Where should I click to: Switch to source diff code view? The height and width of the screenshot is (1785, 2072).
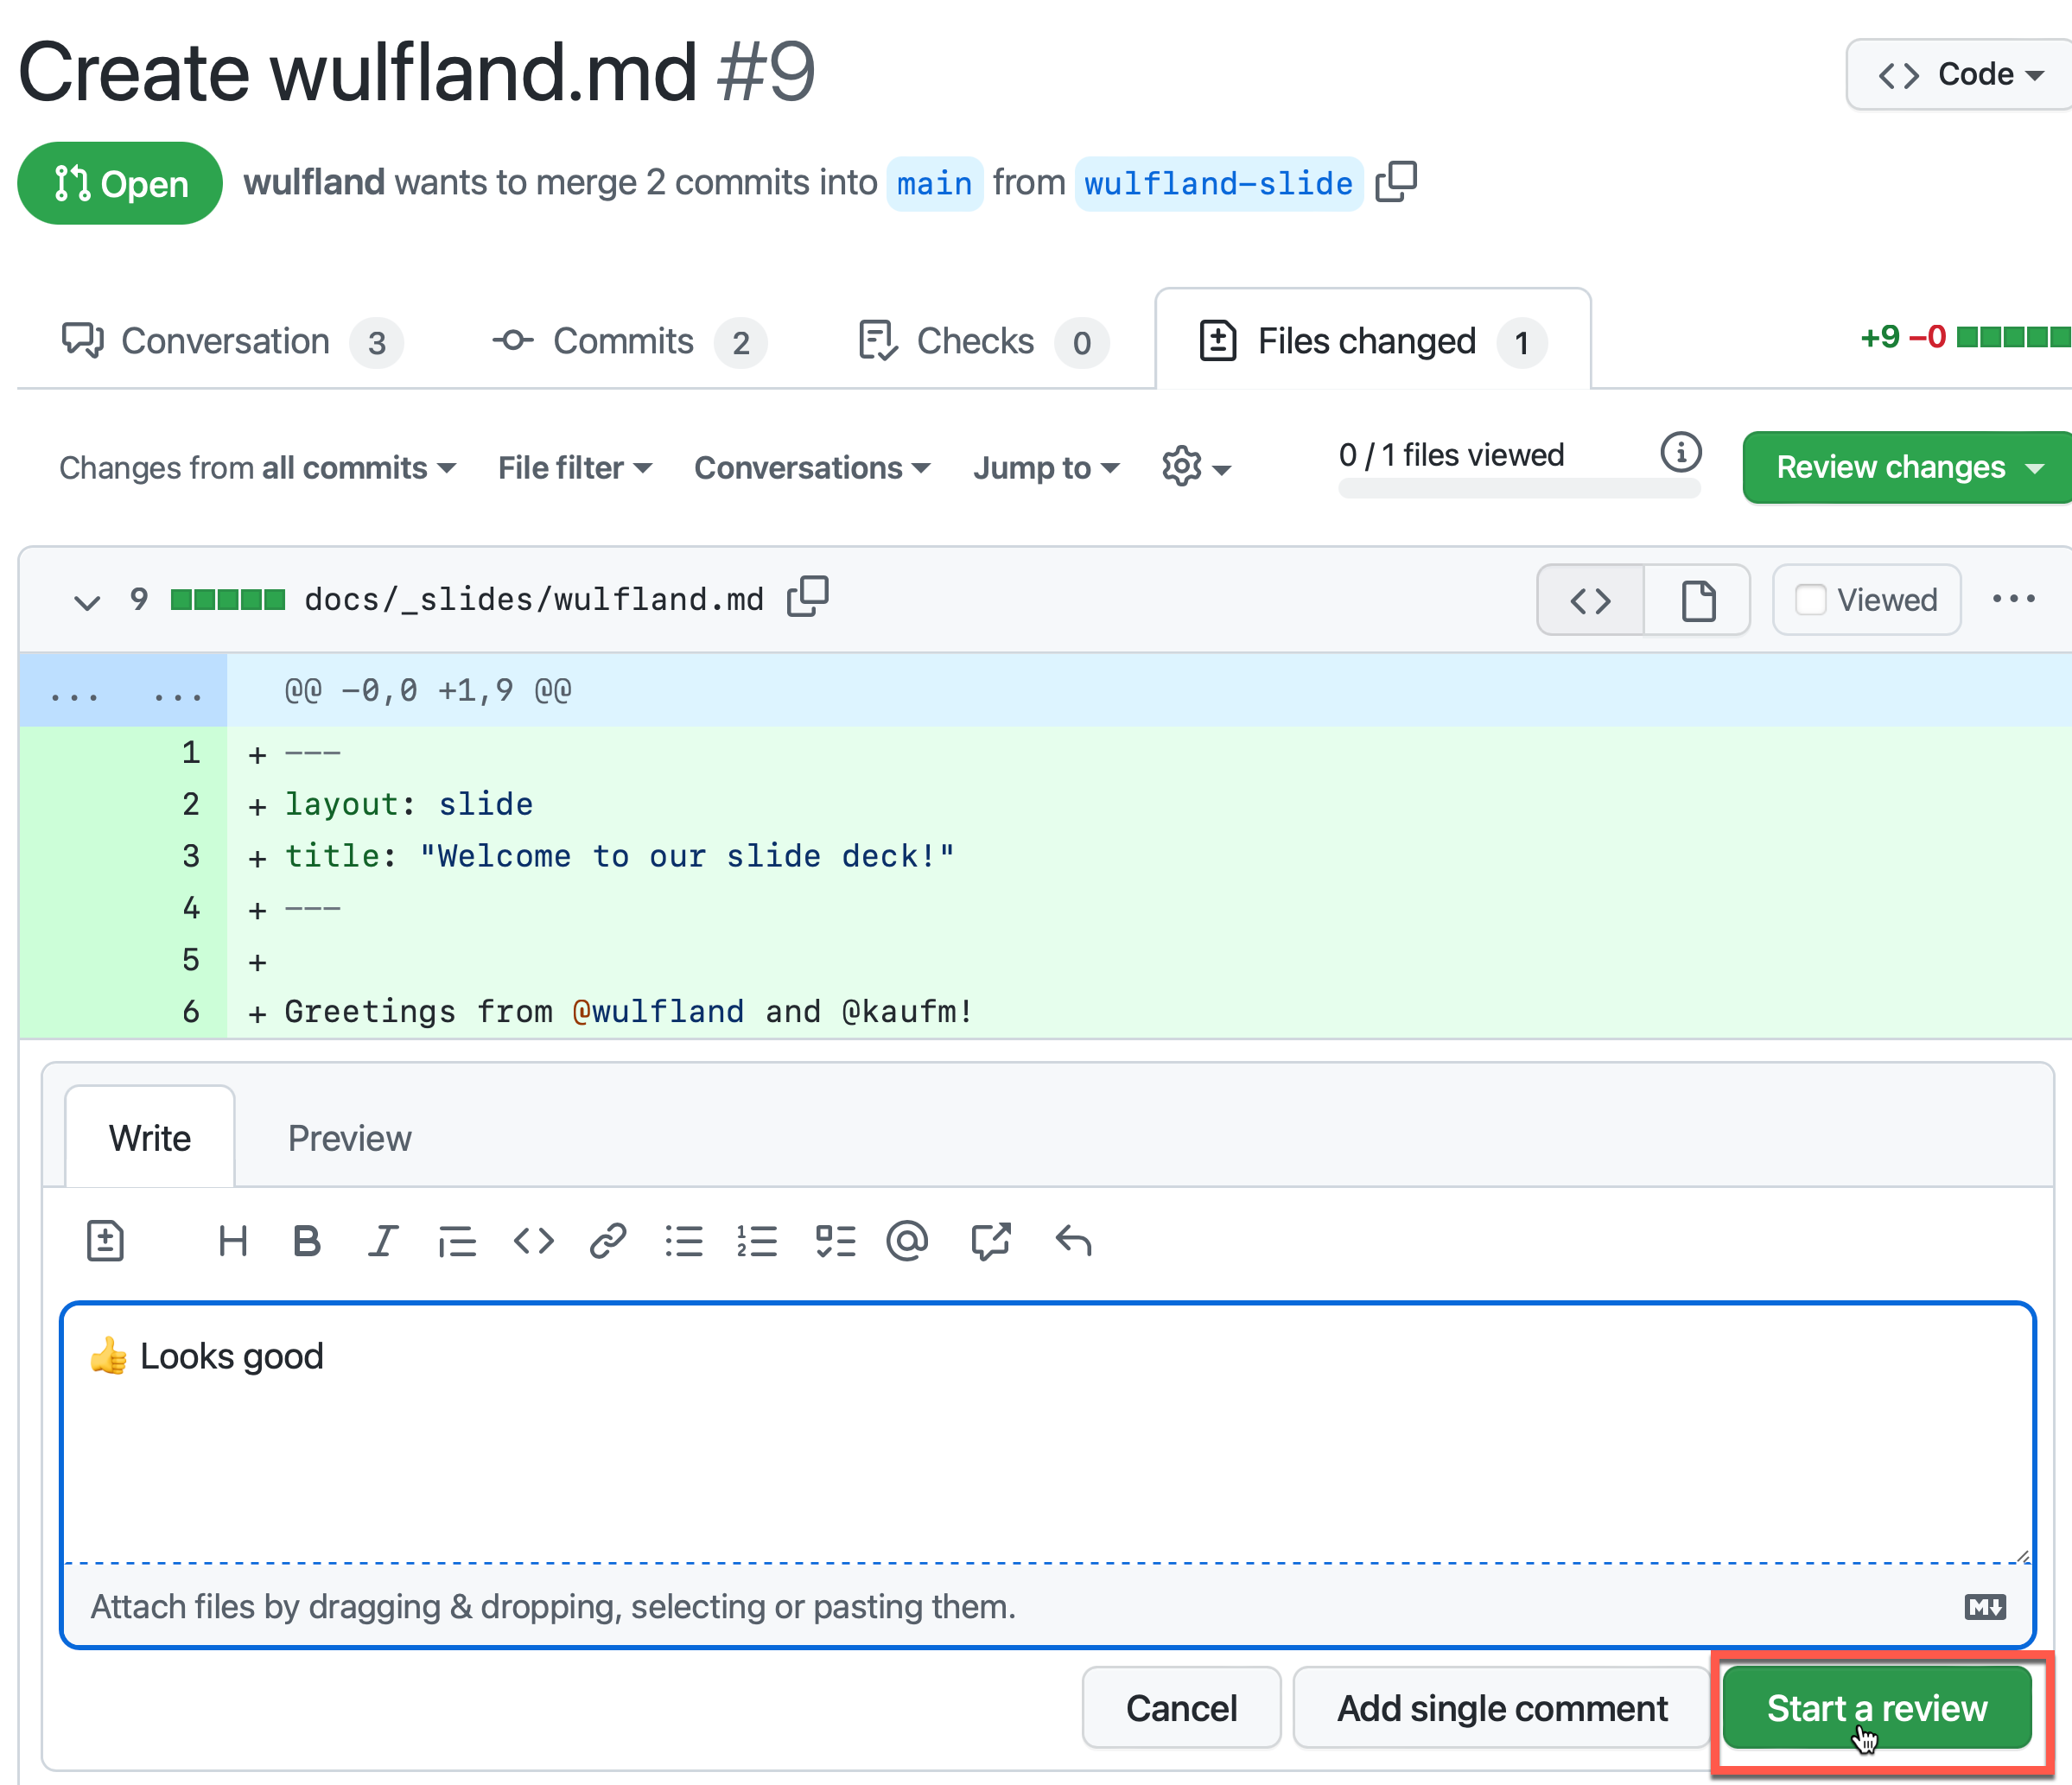point(1590,600)
